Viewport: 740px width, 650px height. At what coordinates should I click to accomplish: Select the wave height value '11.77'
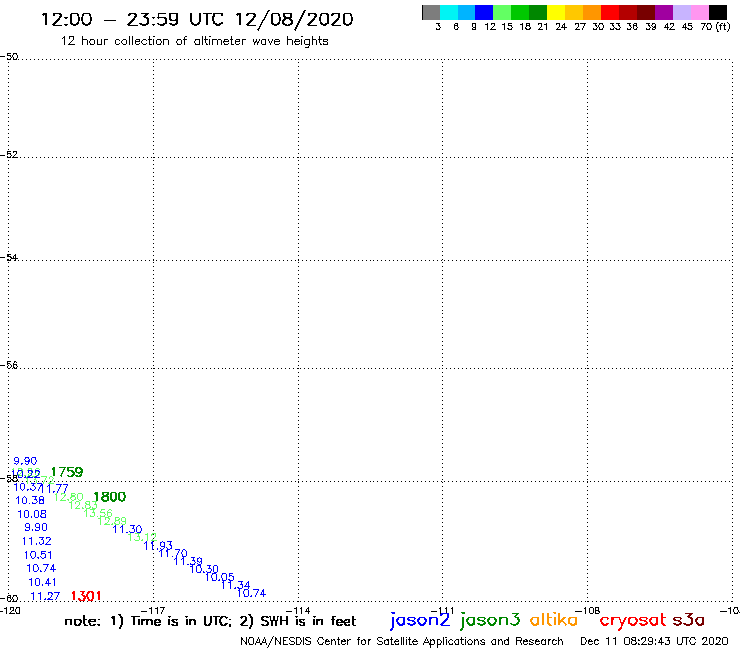(56, 488)
